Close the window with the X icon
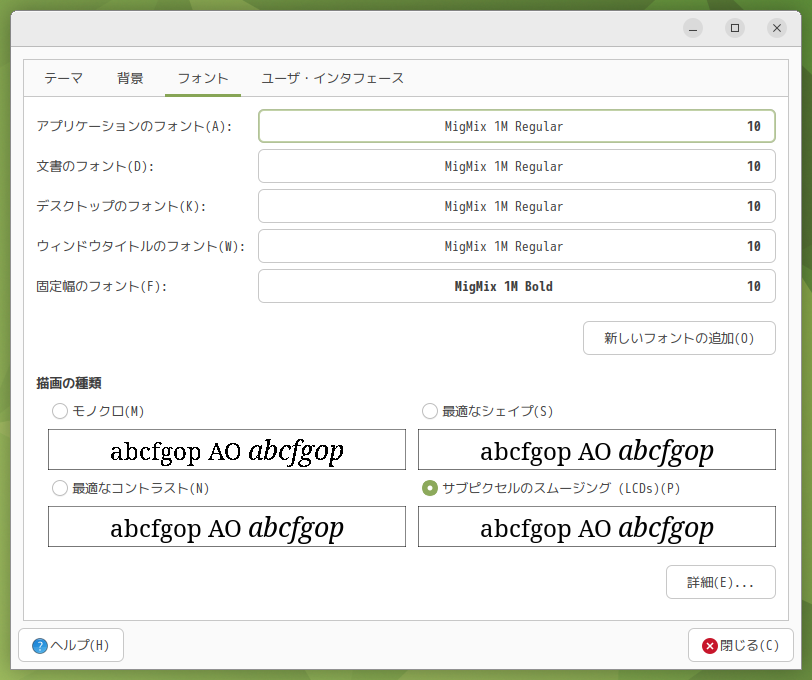 [x=777, y=28]
